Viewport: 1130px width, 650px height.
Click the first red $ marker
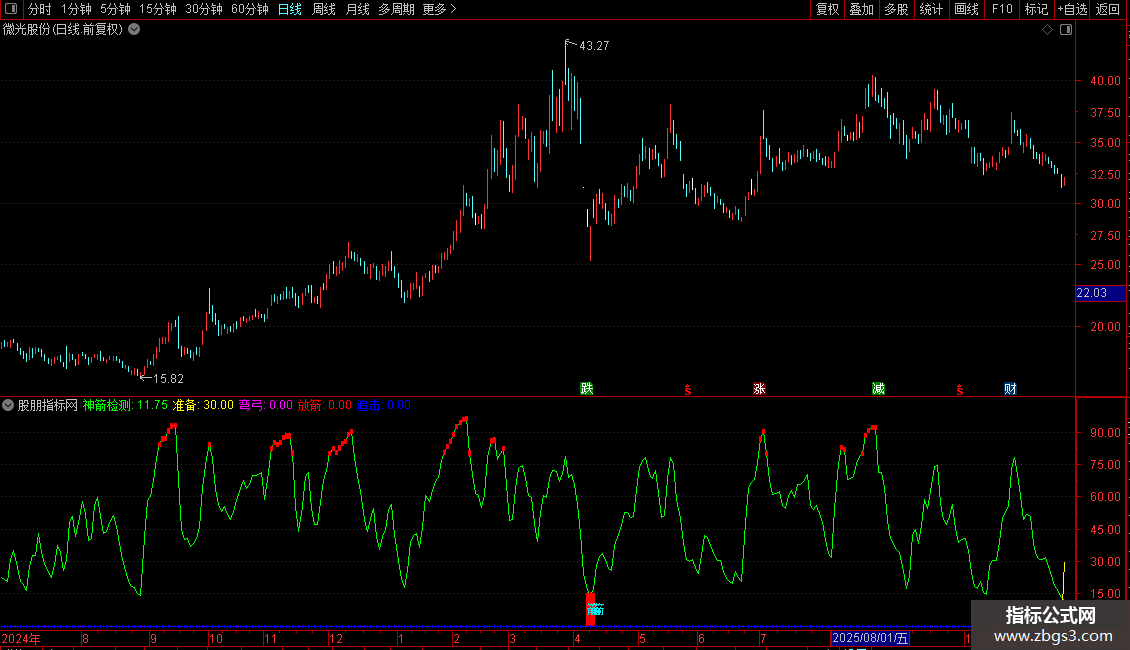[688, 390]
